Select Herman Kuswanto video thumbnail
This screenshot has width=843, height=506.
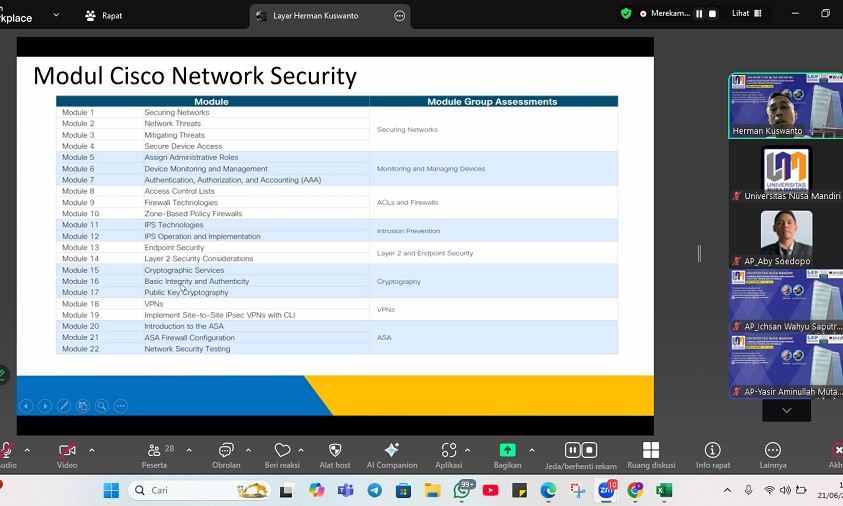point(786,105)
